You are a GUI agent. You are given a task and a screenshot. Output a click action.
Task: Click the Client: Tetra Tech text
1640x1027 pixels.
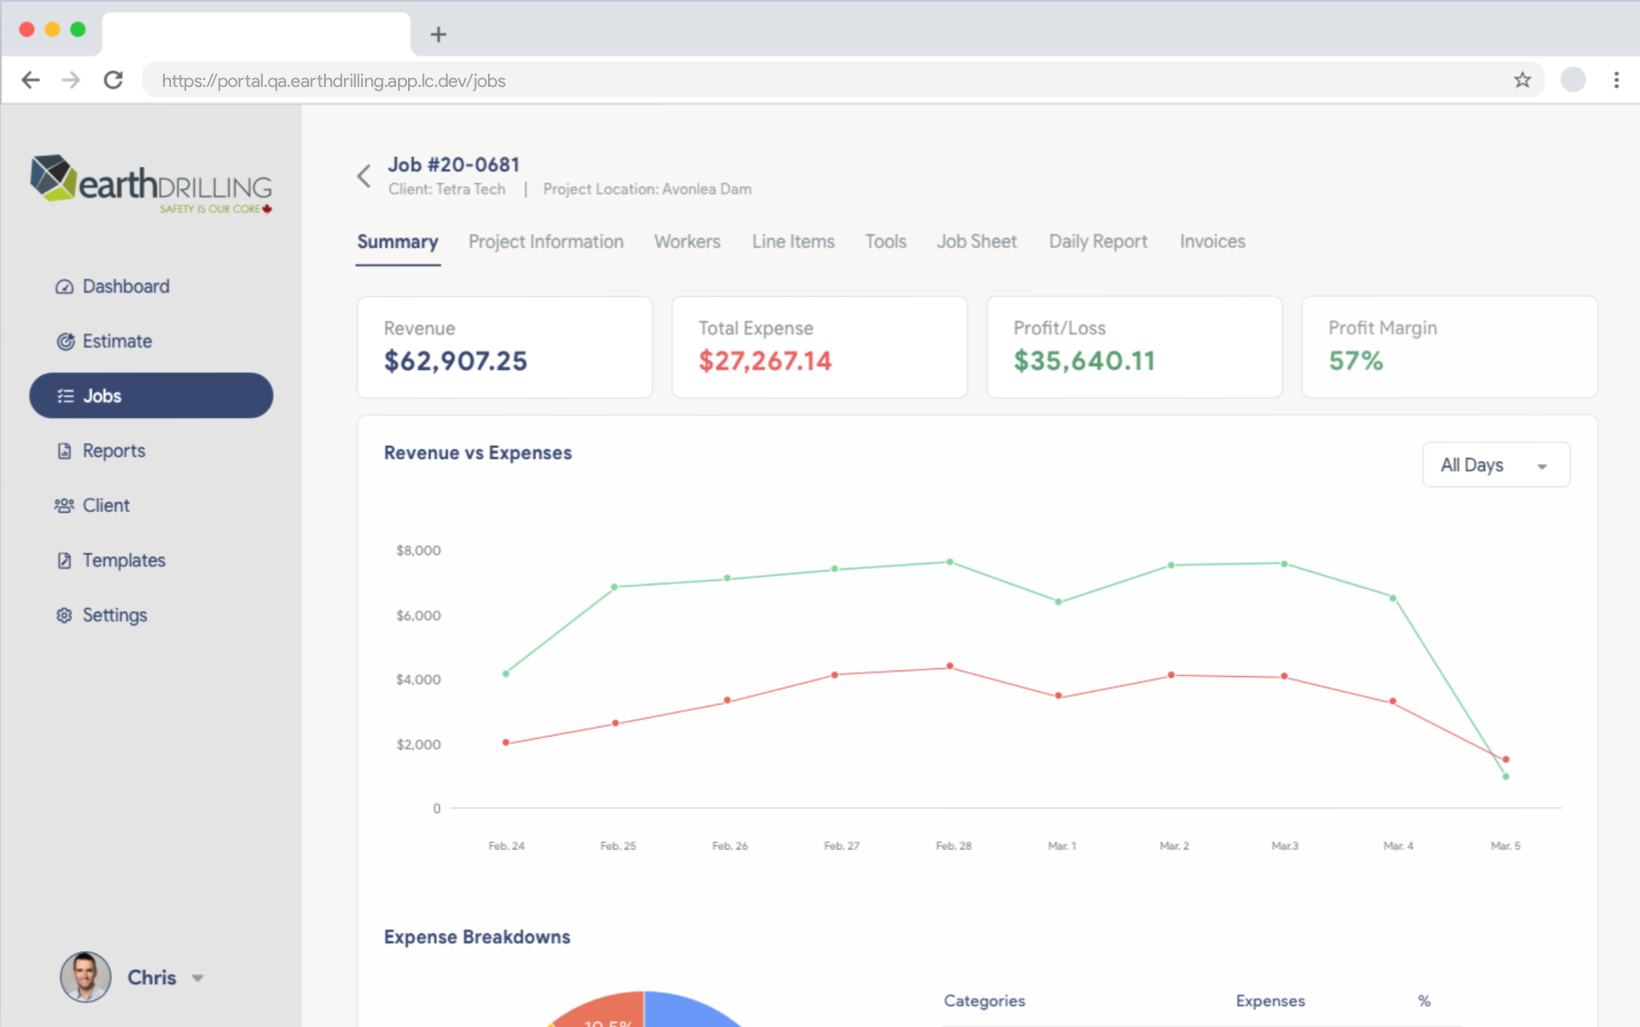coord(447,189)
